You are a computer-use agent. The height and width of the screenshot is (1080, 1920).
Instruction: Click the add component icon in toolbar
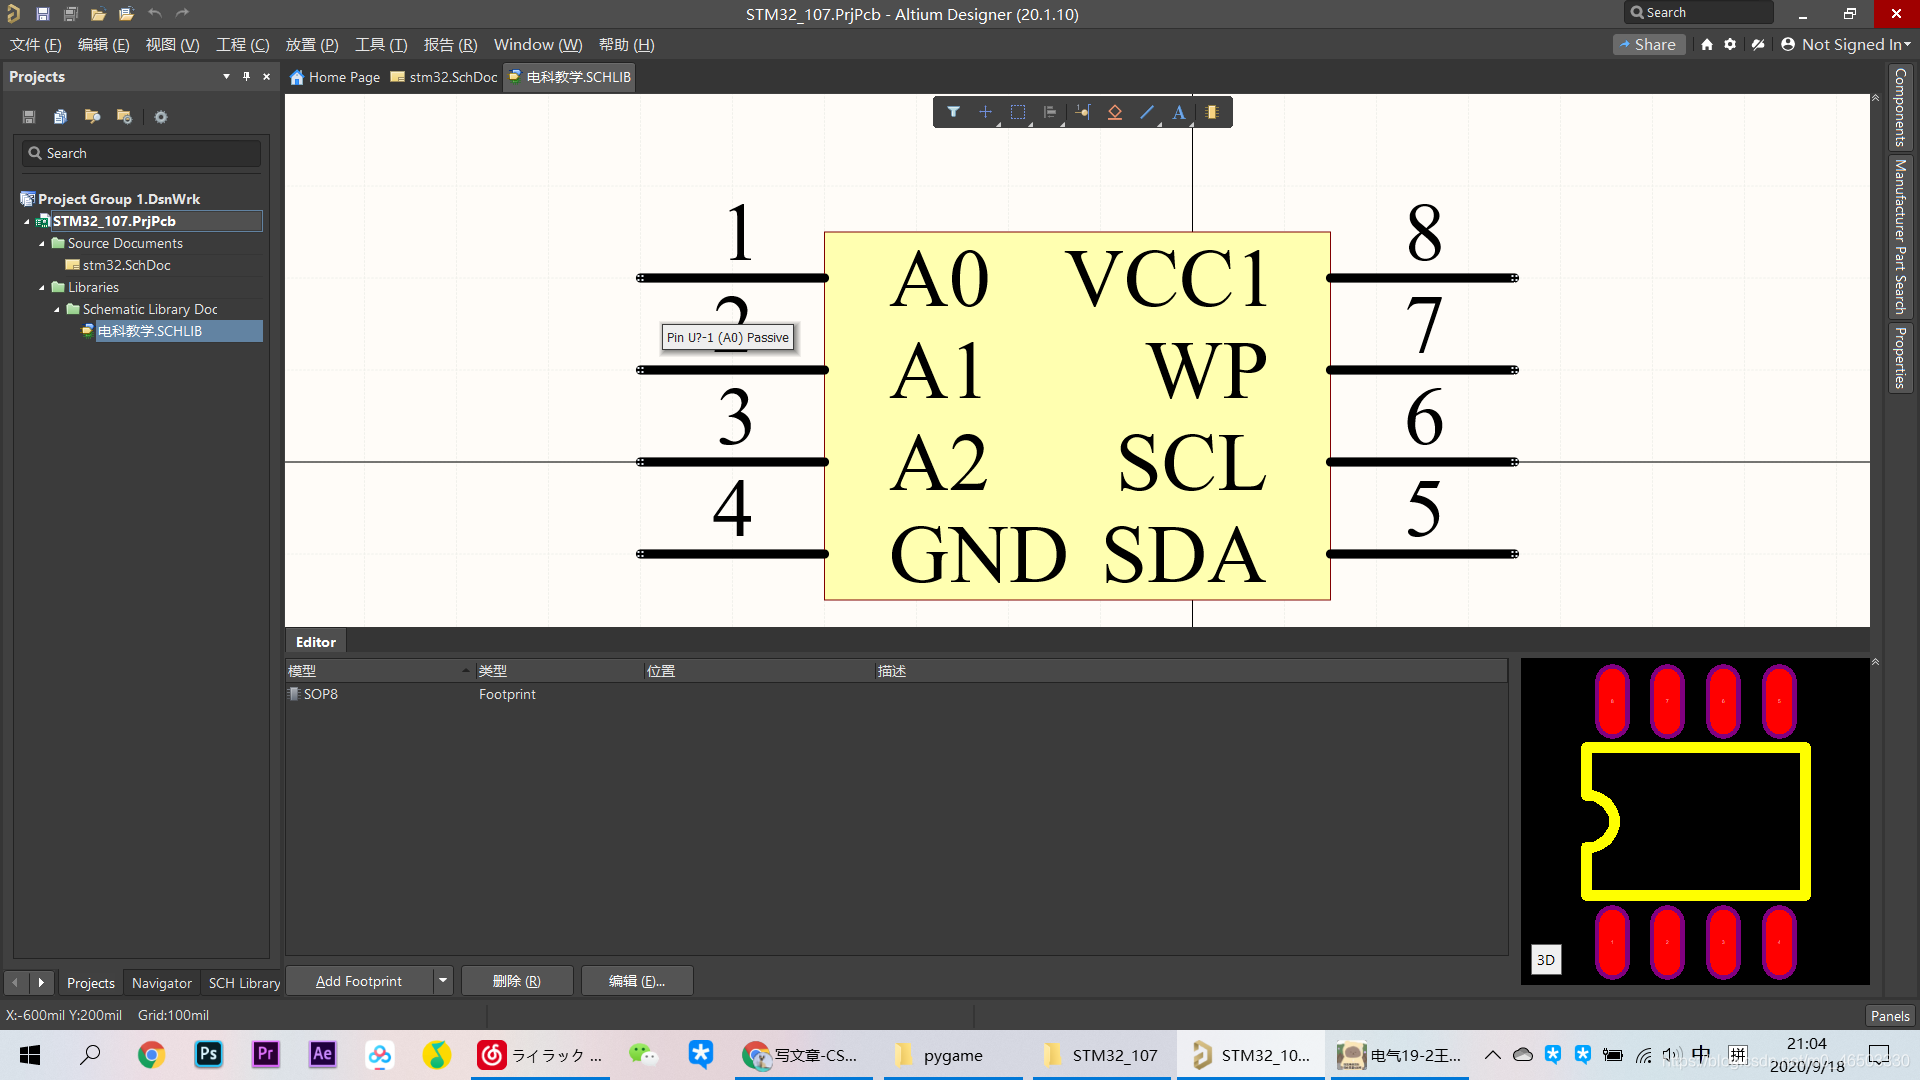tap(1212, 112)
